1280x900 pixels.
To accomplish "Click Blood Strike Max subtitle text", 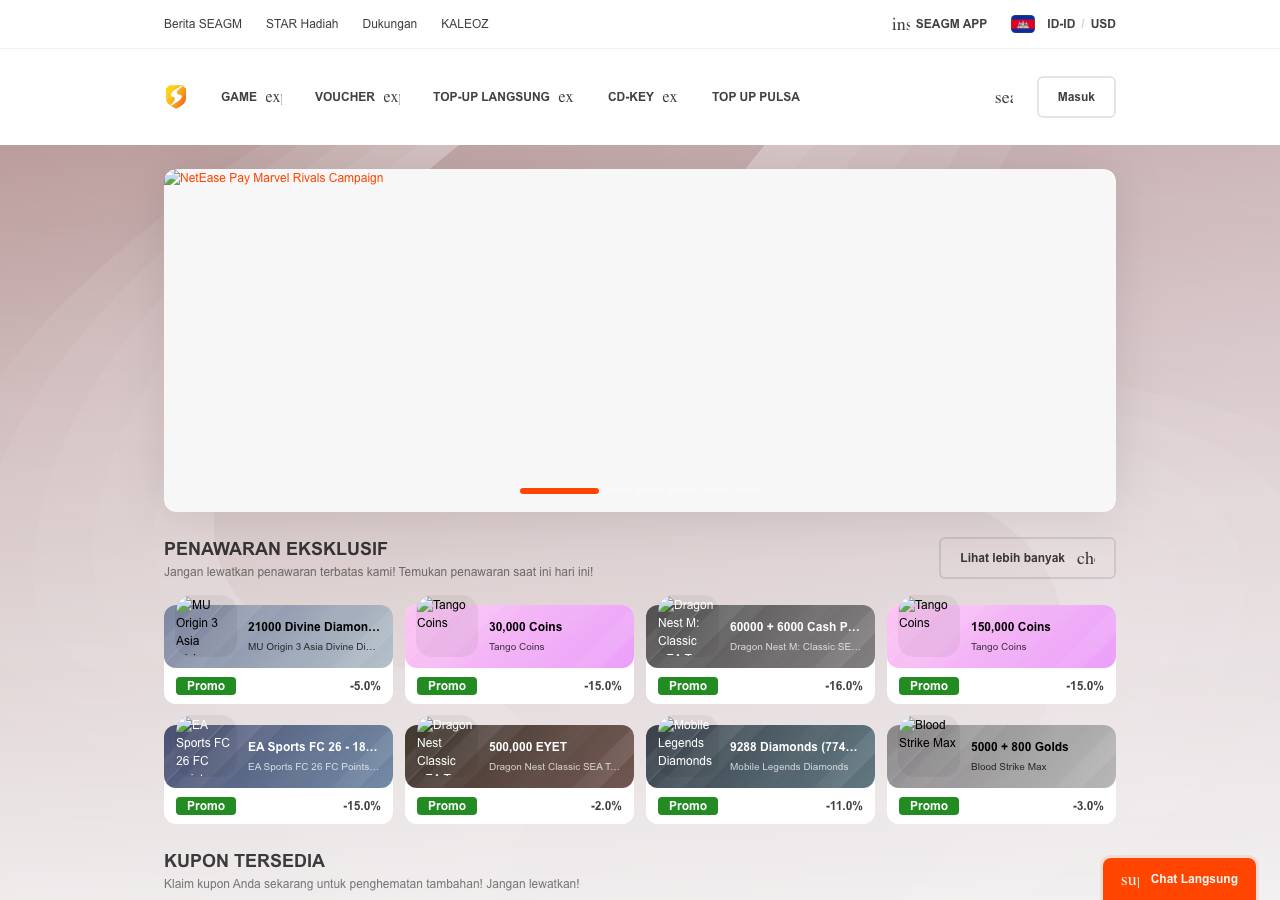I will coord(1009,767).
